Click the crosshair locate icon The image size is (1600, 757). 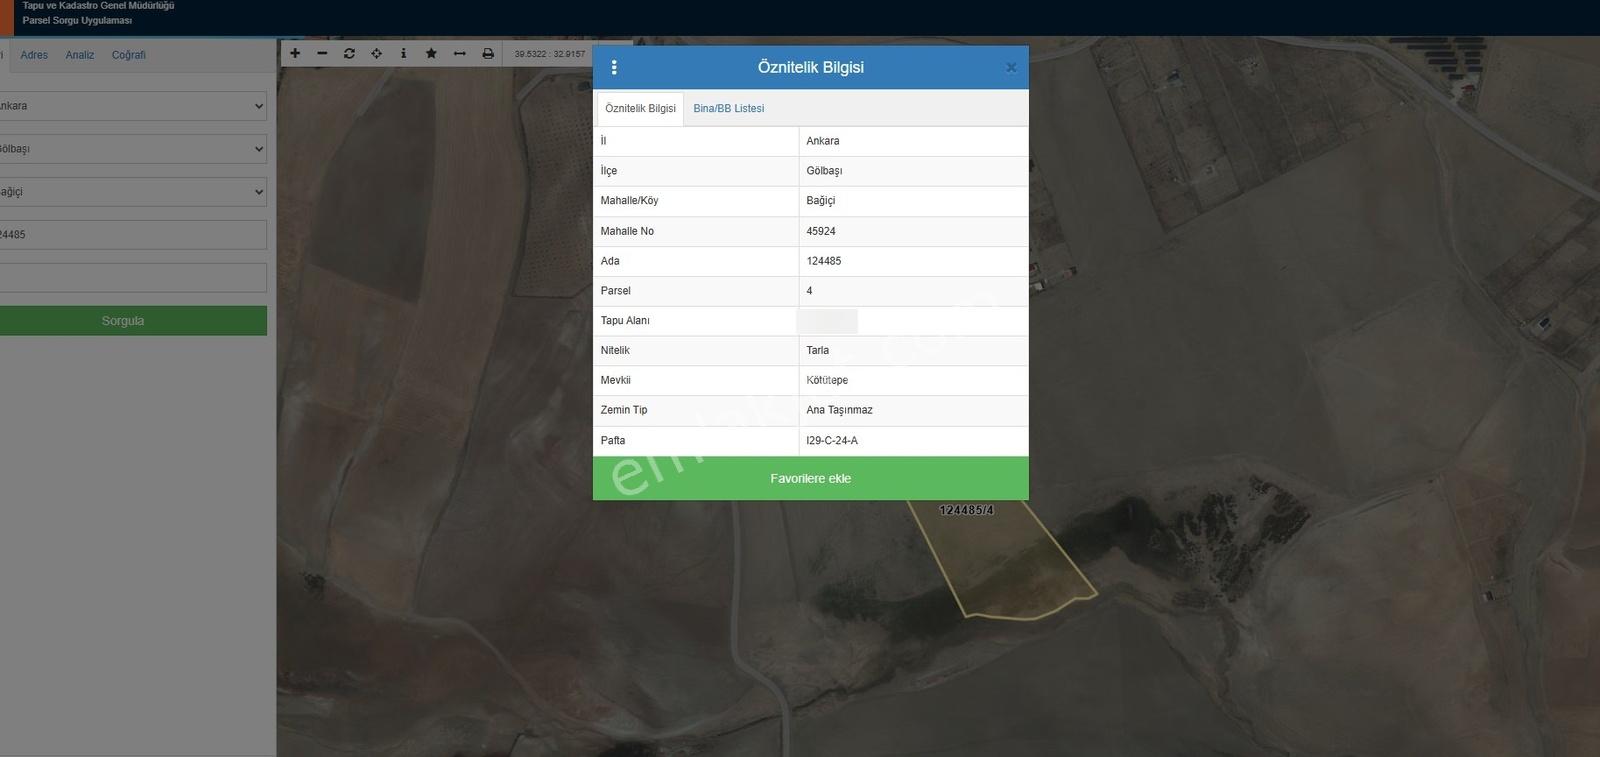(377, 54)
